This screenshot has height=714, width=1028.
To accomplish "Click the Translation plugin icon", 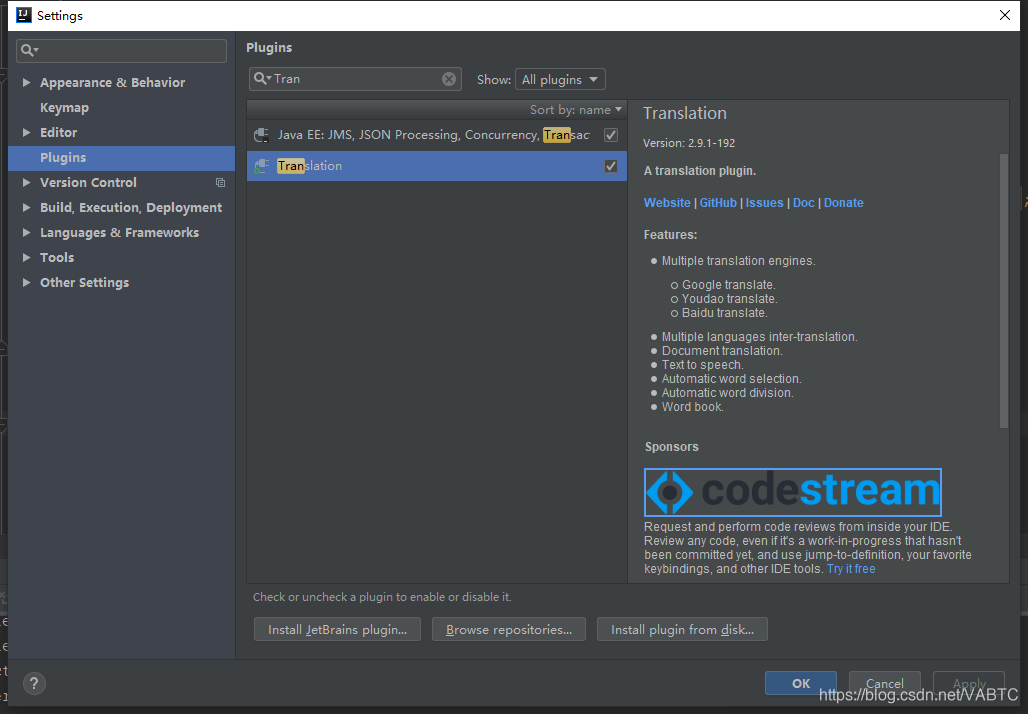I will point(261,166).
